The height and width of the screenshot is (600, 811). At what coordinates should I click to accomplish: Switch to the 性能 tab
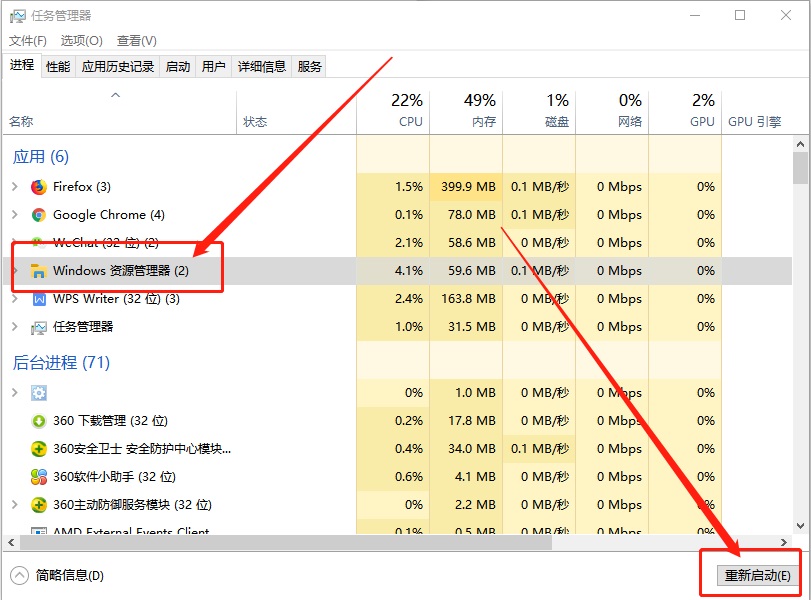(x=58, y=67)
